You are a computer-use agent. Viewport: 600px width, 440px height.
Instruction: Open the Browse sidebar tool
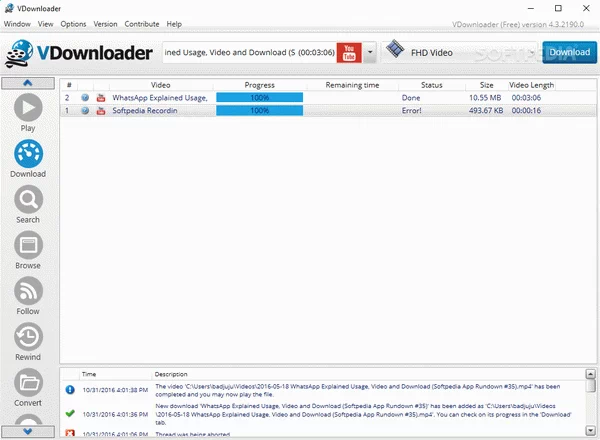click(x=28, y=245)
